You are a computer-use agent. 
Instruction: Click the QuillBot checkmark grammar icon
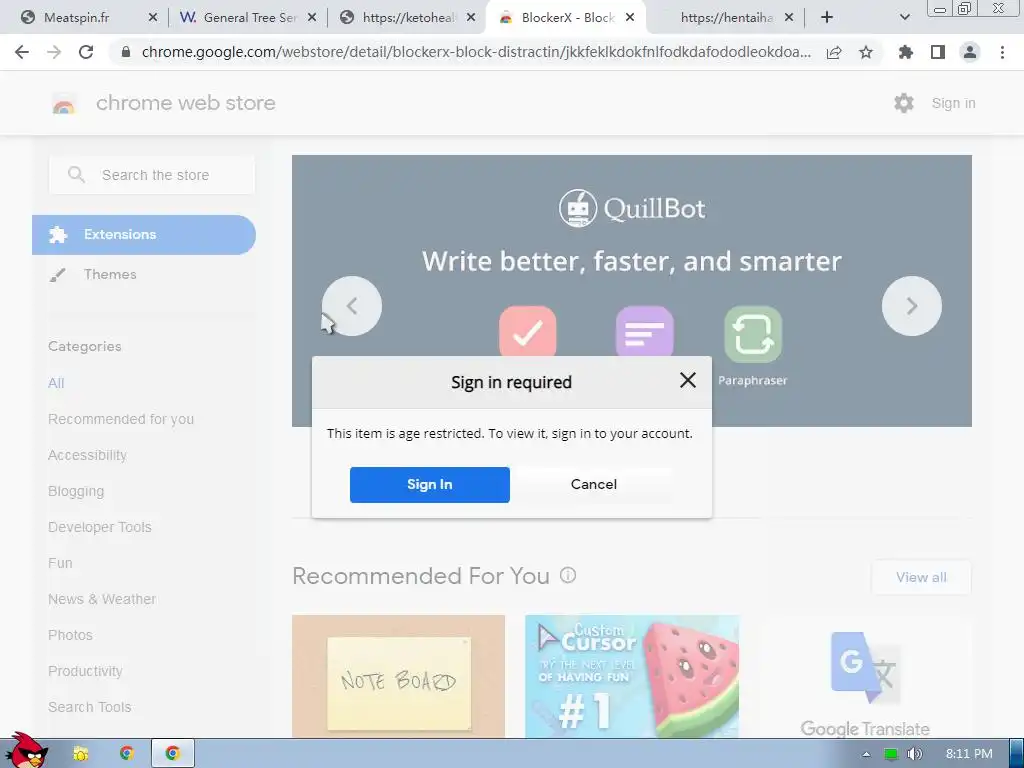(528, 332)
